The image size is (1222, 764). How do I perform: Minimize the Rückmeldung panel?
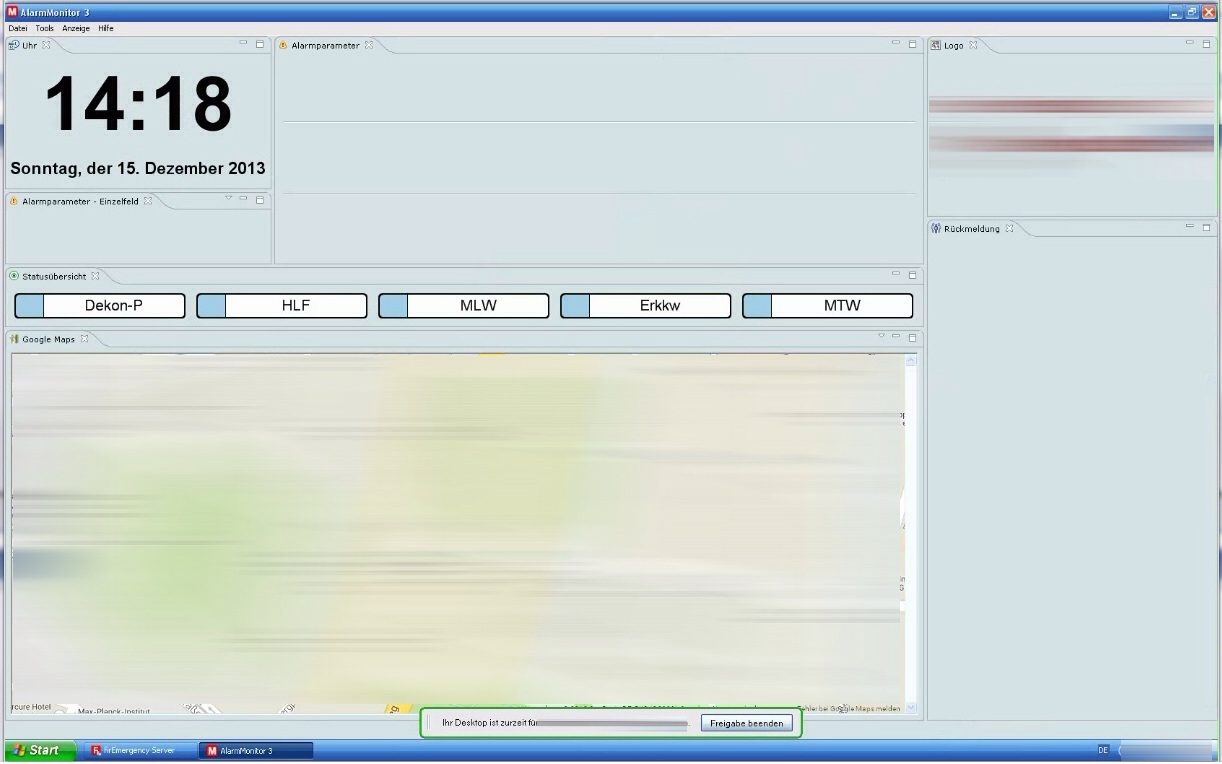pos(1190,228)
